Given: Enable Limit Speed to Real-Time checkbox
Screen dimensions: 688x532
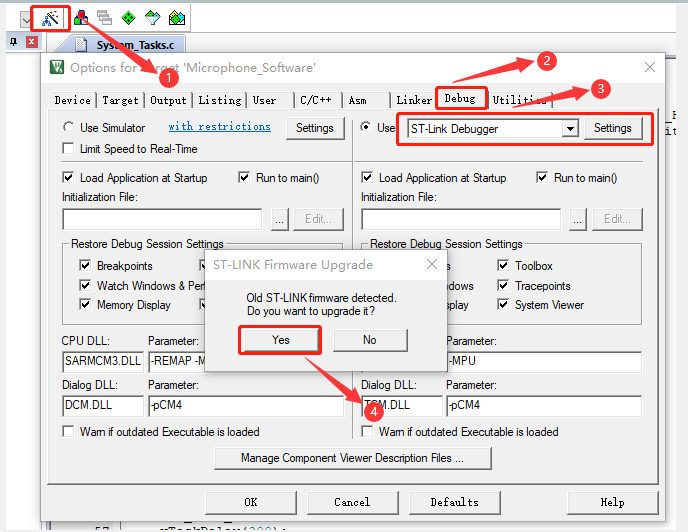Looking at the screenshot, I should 68,148.
